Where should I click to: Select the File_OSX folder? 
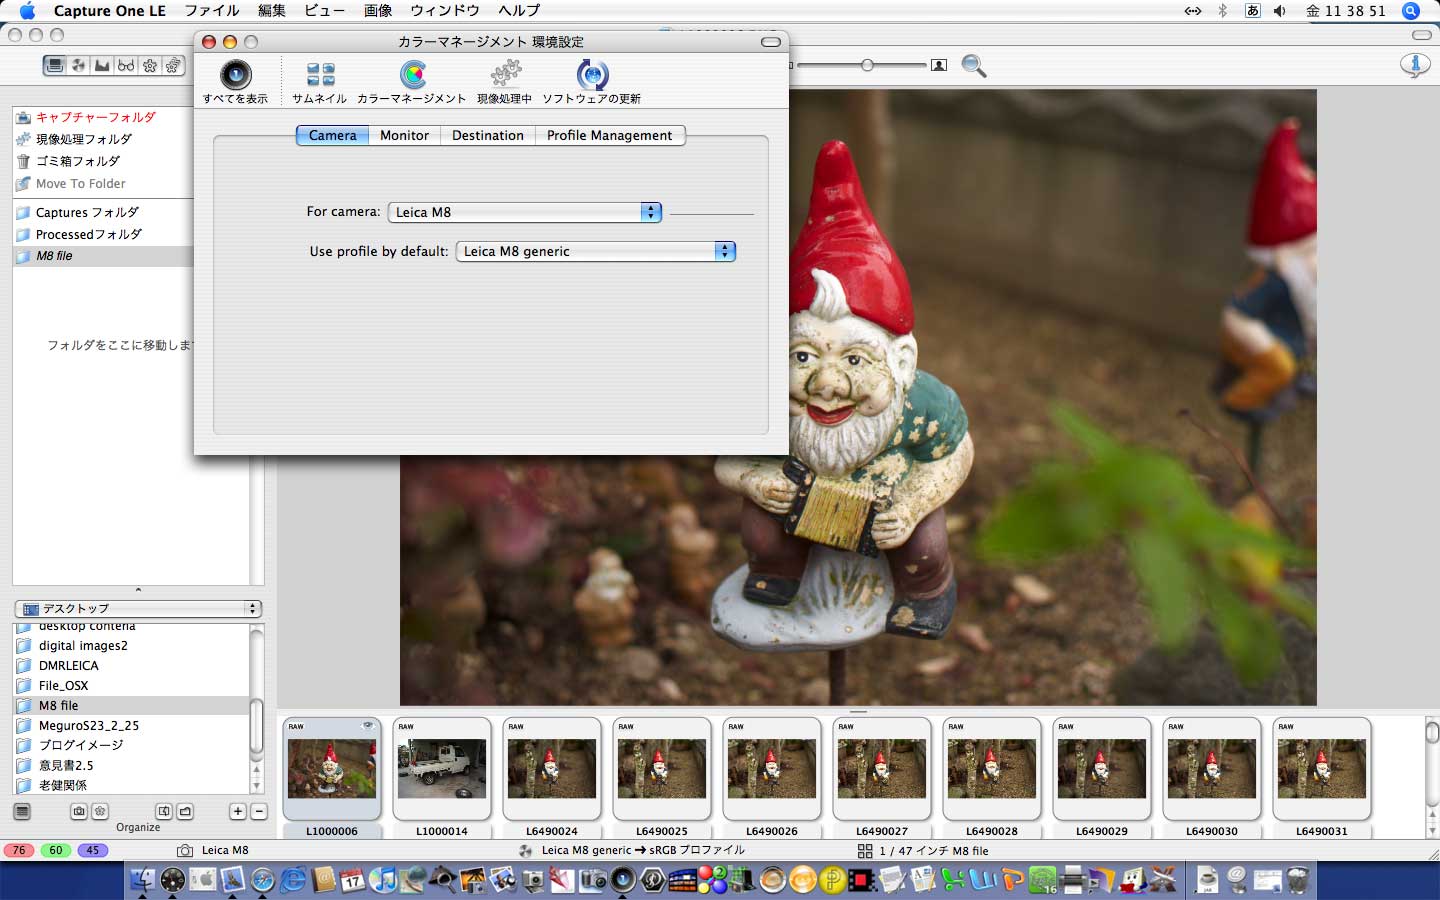[131, 686]
